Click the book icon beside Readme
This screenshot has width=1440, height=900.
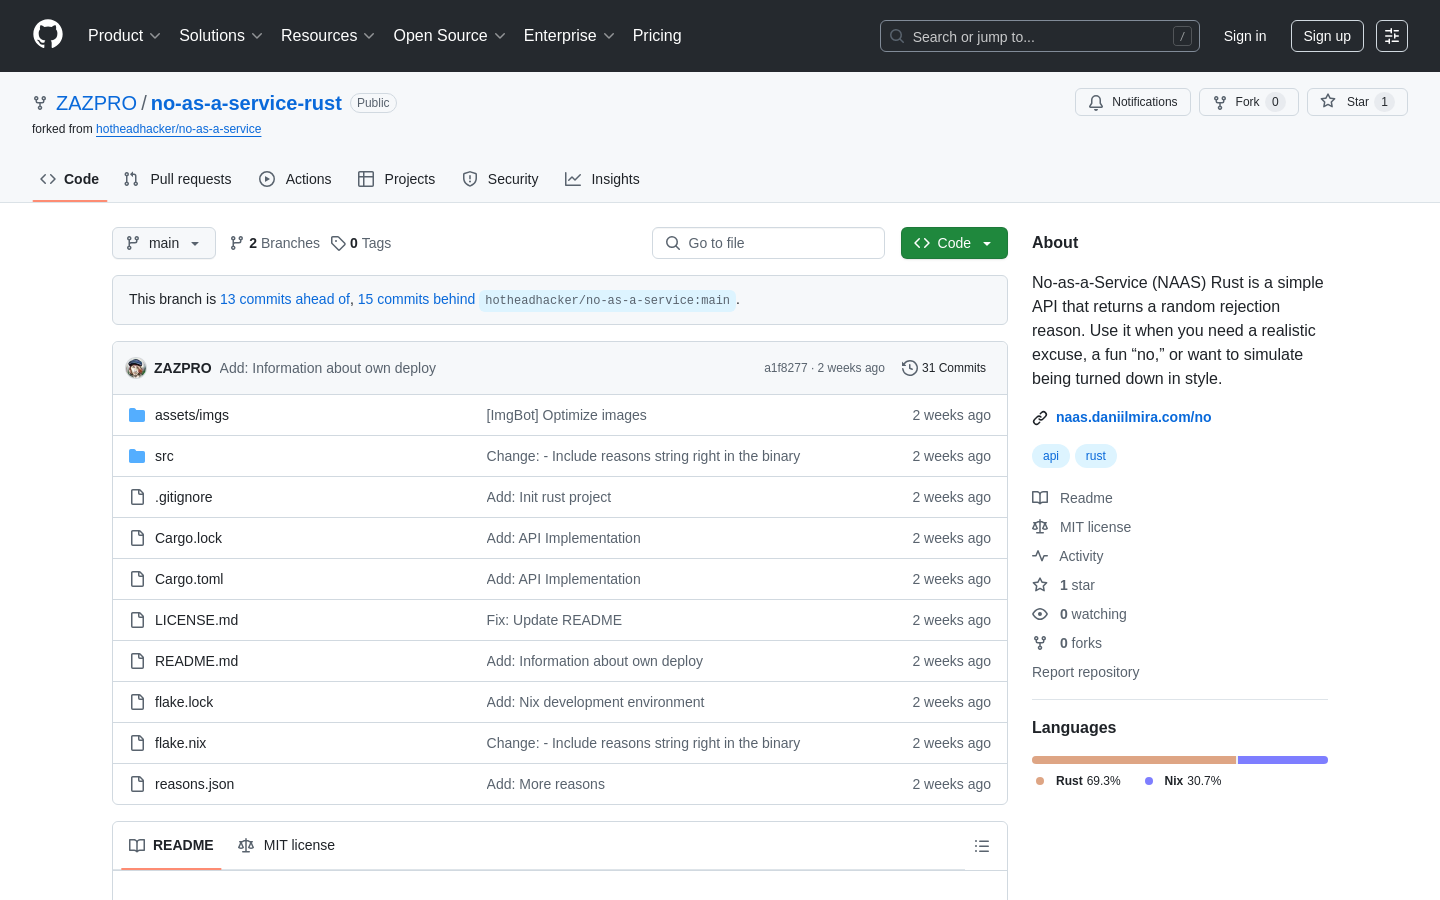(1040, 498)
